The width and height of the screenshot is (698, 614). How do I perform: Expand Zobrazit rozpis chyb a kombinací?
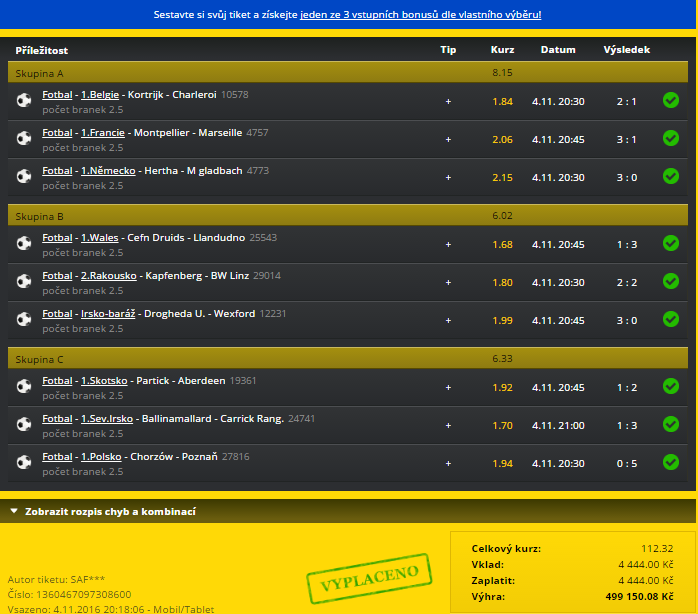(x=102, y=511)
